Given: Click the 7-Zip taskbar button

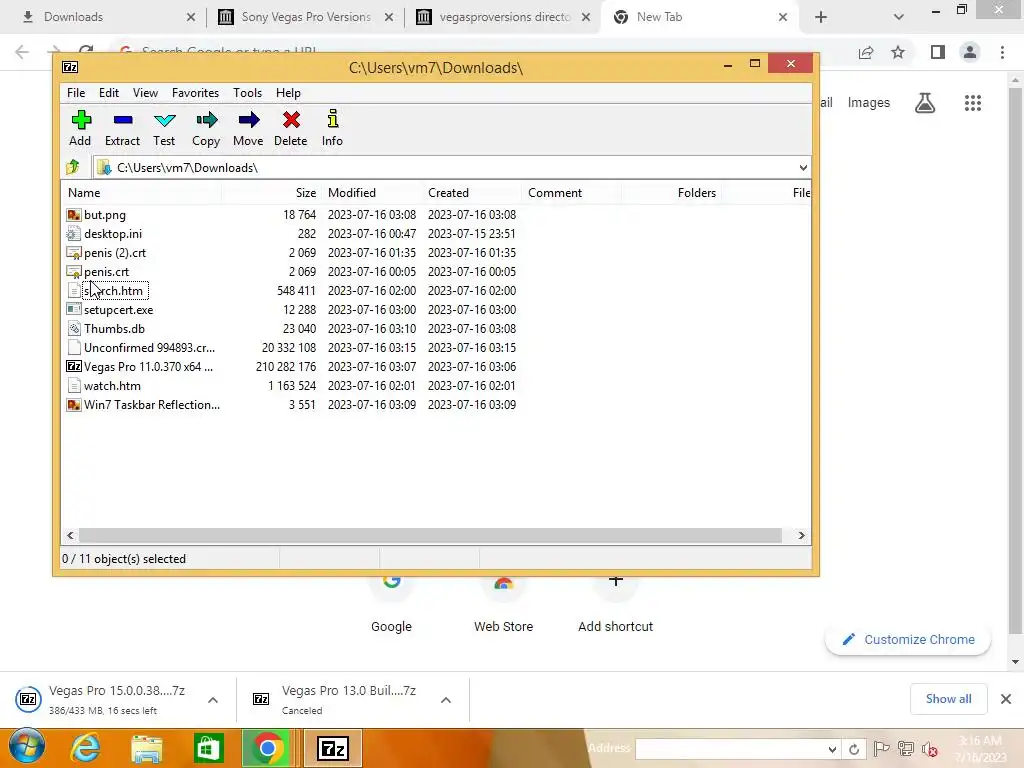Looking at the screenshot, I should [x=332, y=748].
